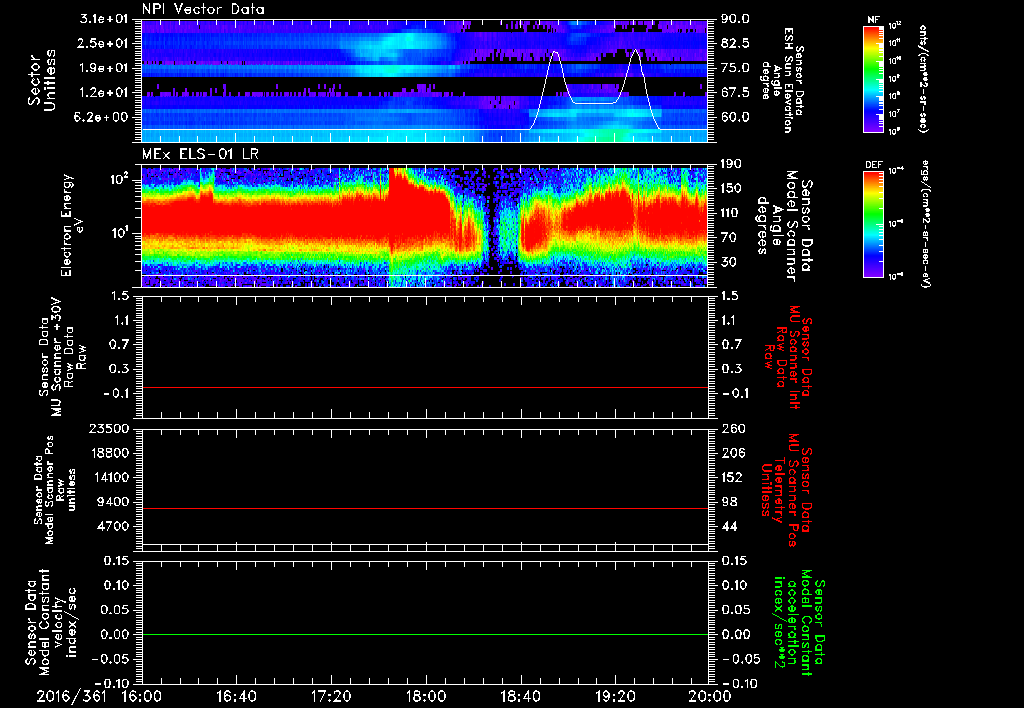Click the '4700' scanner position tick

[114, 526]
